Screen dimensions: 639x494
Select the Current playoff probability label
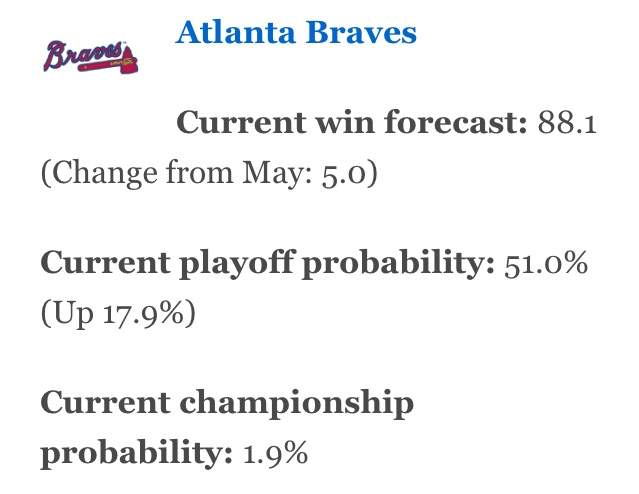click(268, 263)
